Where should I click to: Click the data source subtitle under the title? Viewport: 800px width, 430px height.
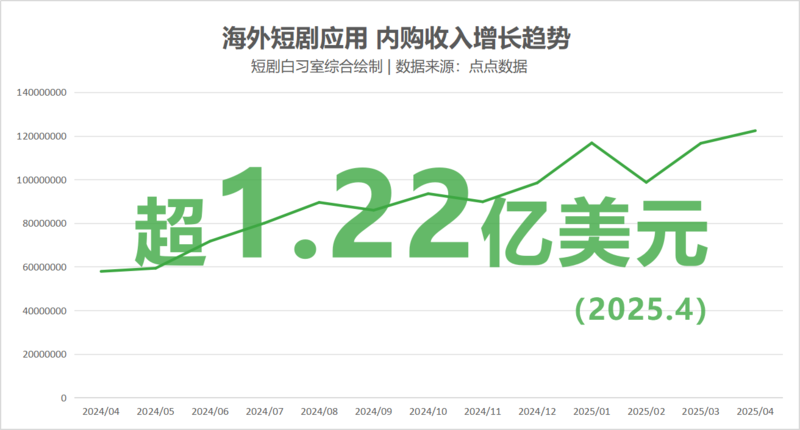(399, 68)
